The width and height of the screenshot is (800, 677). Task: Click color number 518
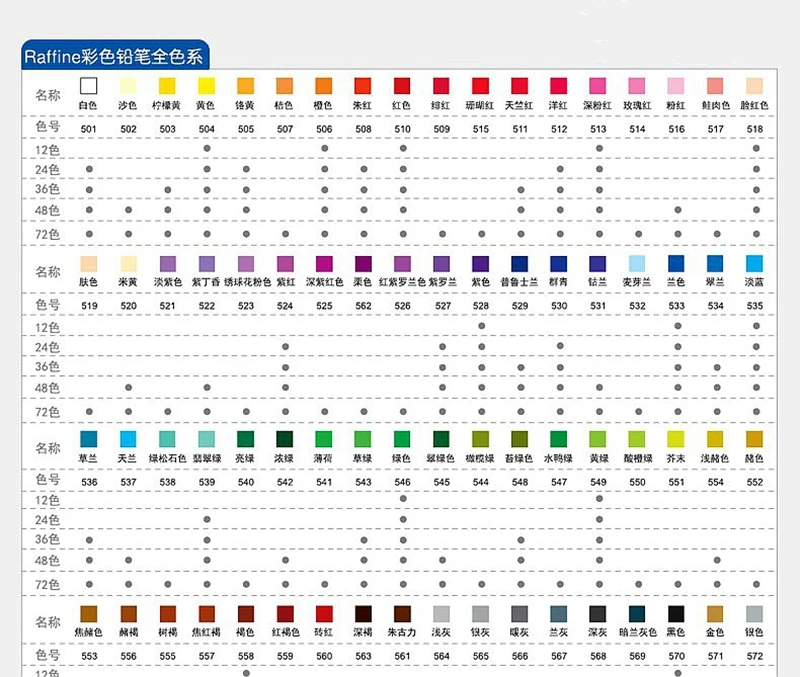pos(755,129)
